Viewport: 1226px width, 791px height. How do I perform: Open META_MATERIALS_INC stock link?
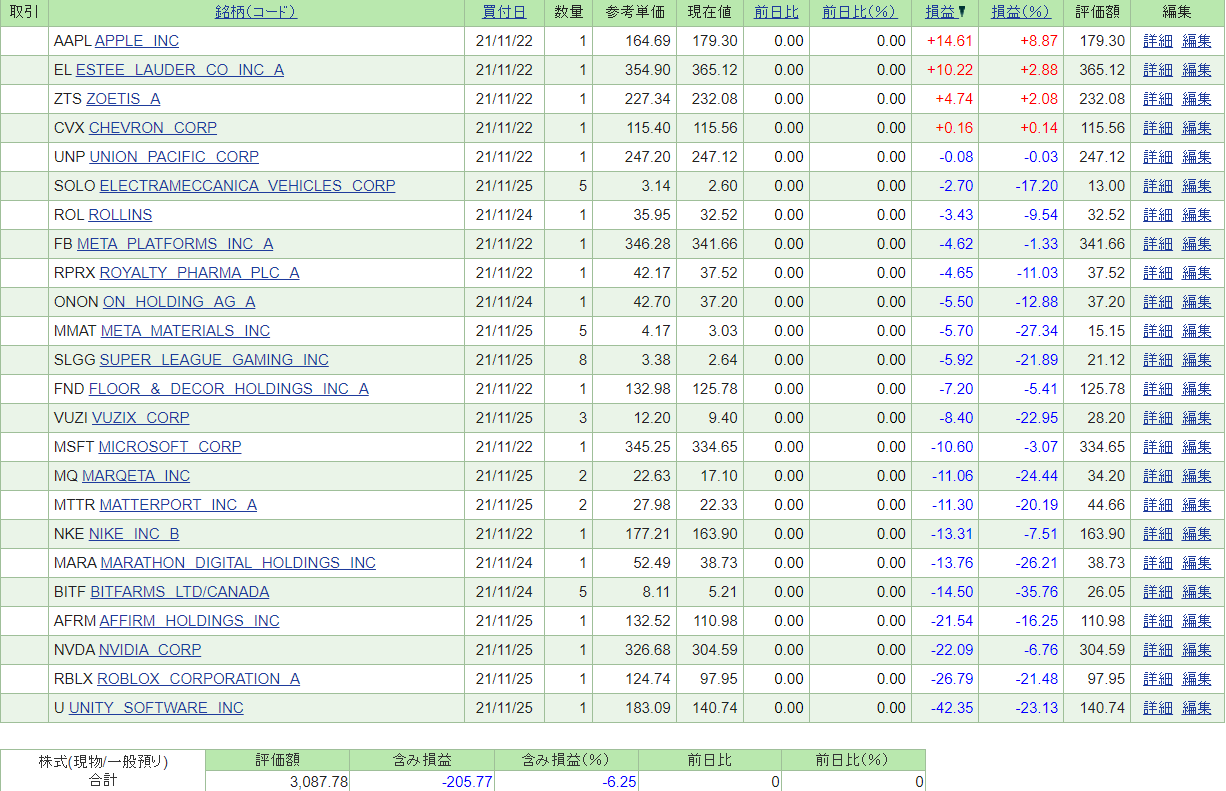pos(185,331)
